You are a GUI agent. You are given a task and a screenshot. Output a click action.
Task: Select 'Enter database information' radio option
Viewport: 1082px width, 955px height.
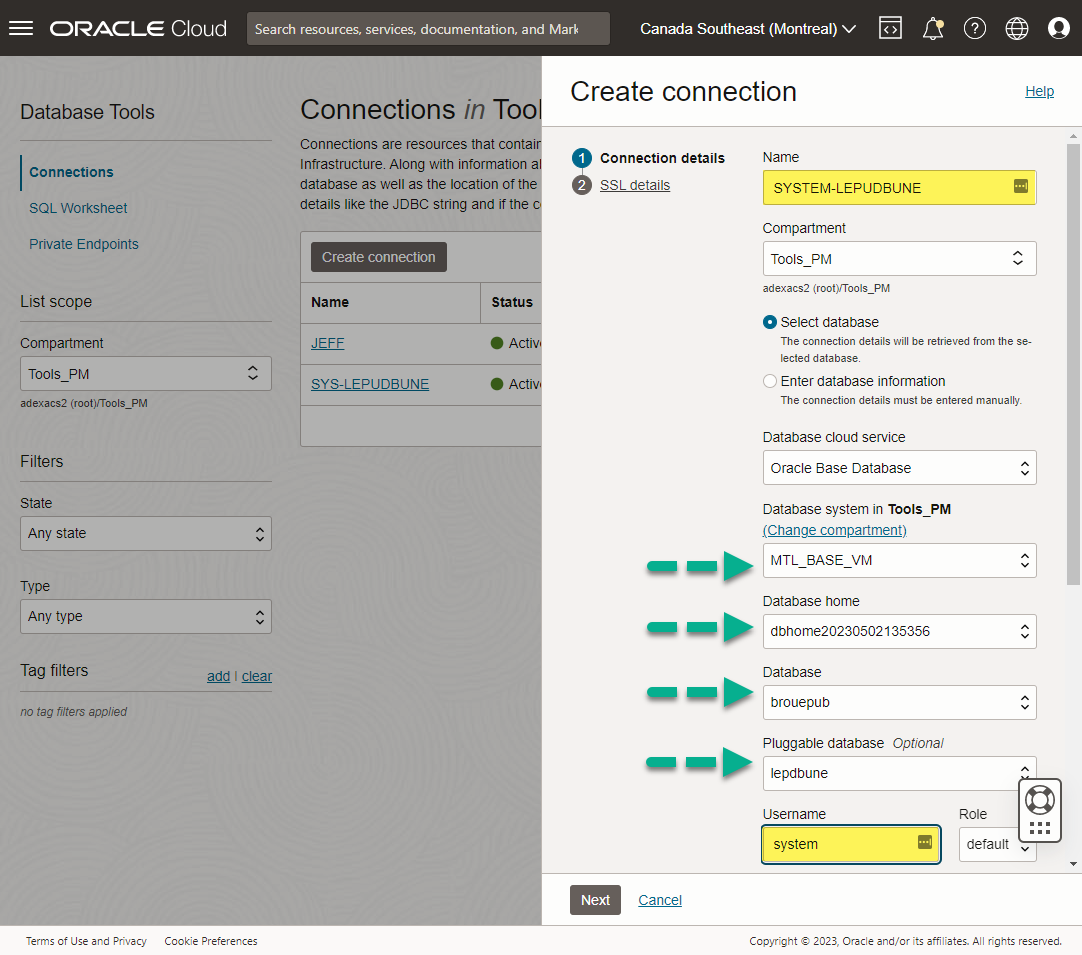click(x=770, y=381)
